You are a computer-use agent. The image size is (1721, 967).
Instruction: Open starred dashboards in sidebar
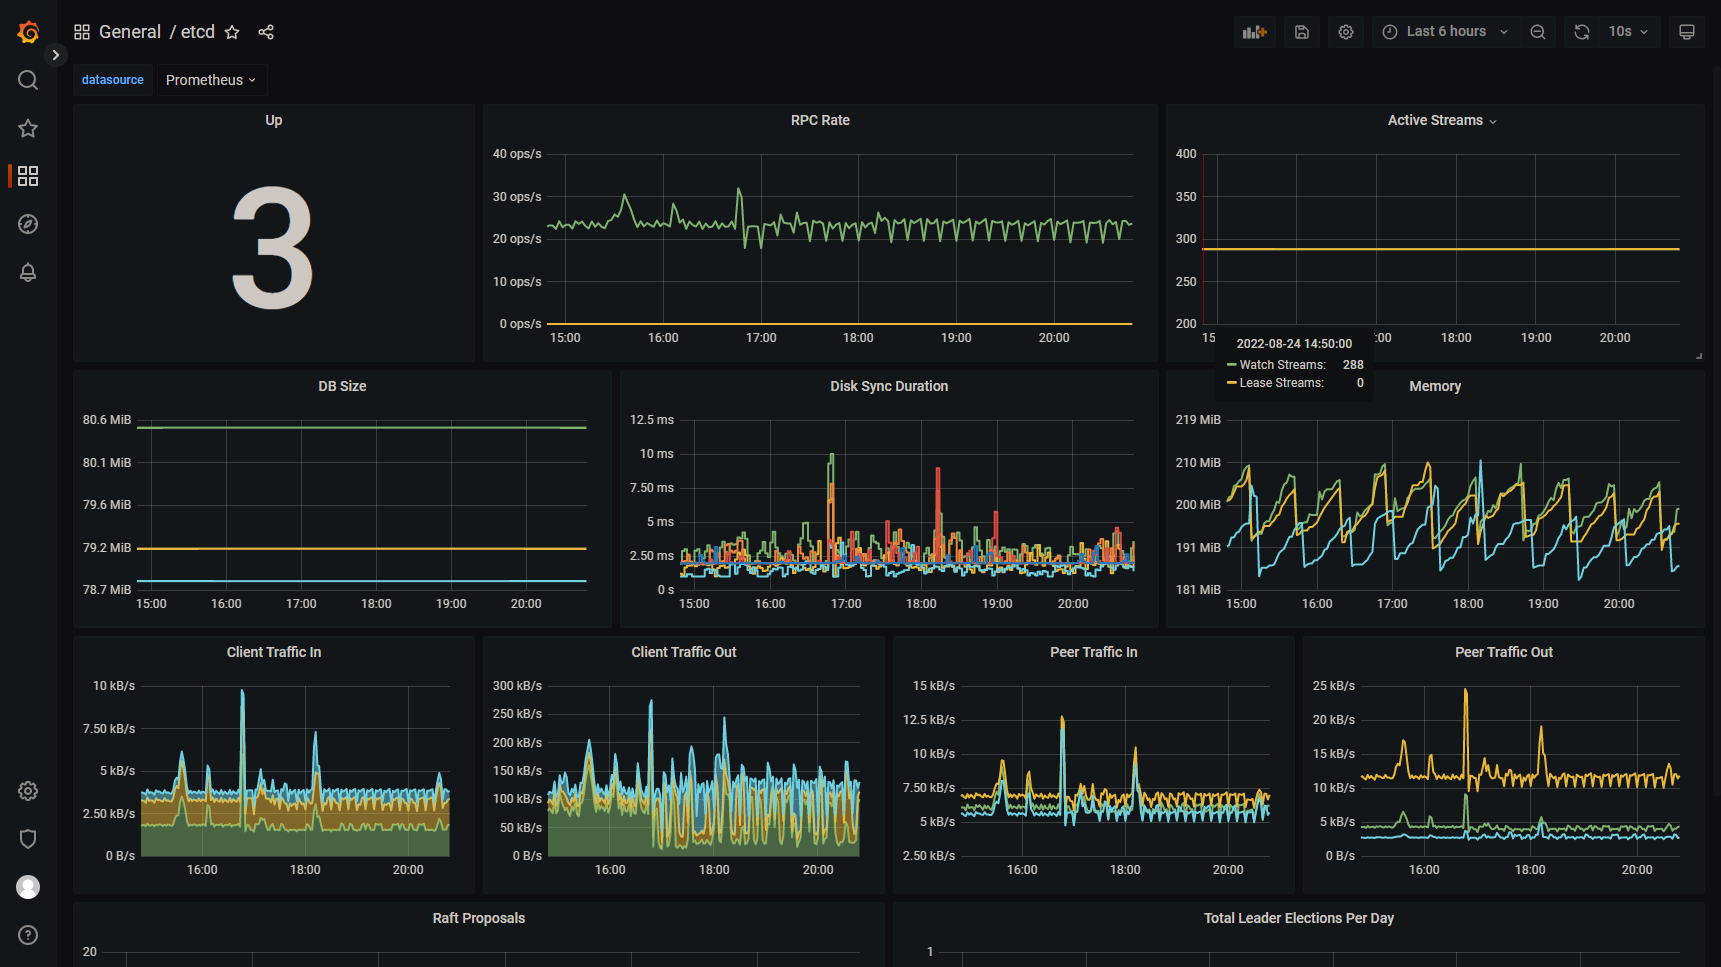point(28,128)
